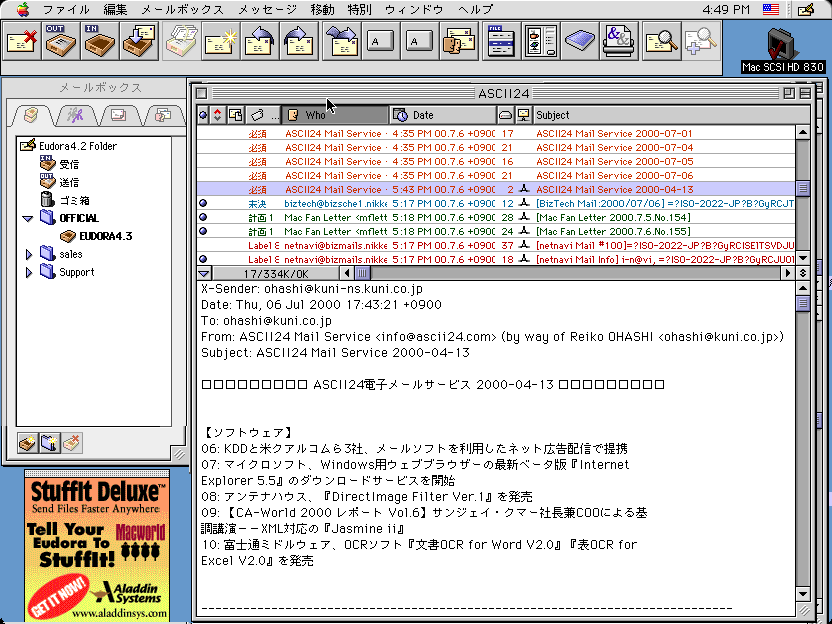Sort by size column header icon
This screenshot has width=832, height=624.
(x=505, y=115)
